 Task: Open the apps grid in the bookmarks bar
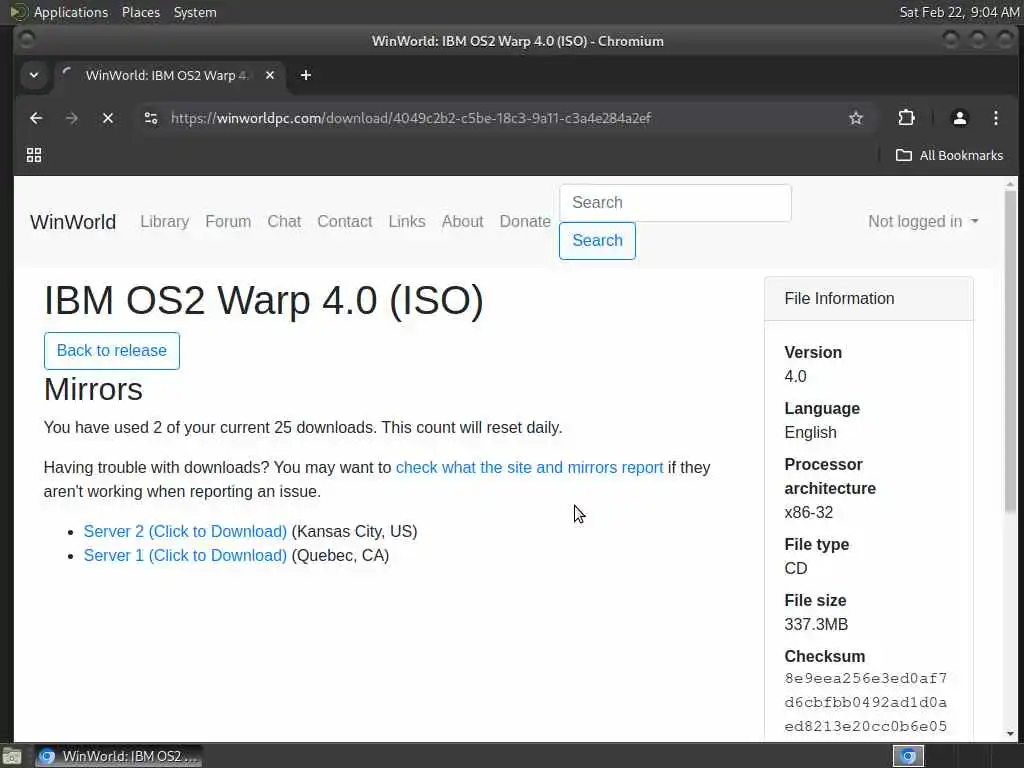[34, 155]
